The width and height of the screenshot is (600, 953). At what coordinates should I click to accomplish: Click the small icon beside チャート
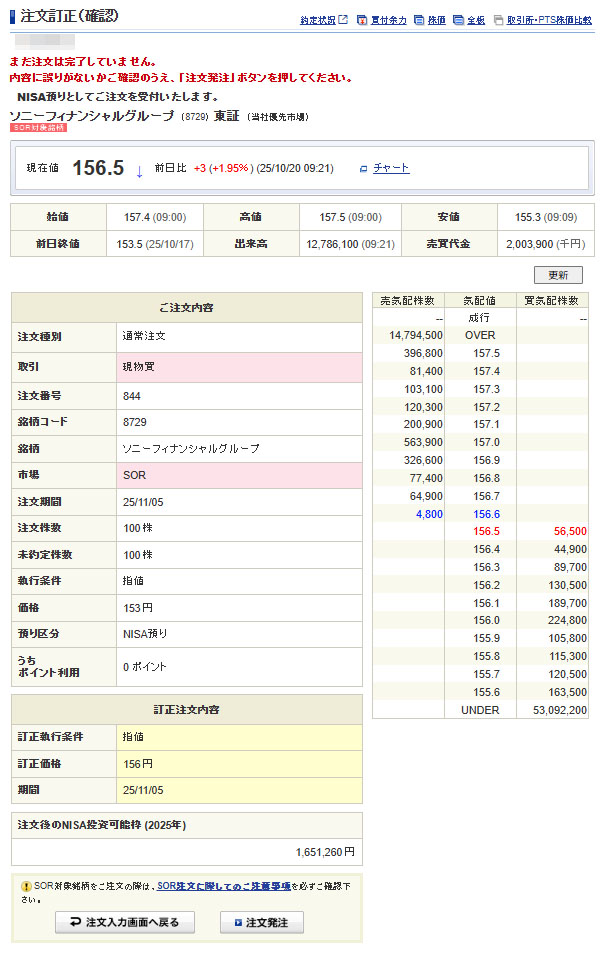[x=363, y=169]
